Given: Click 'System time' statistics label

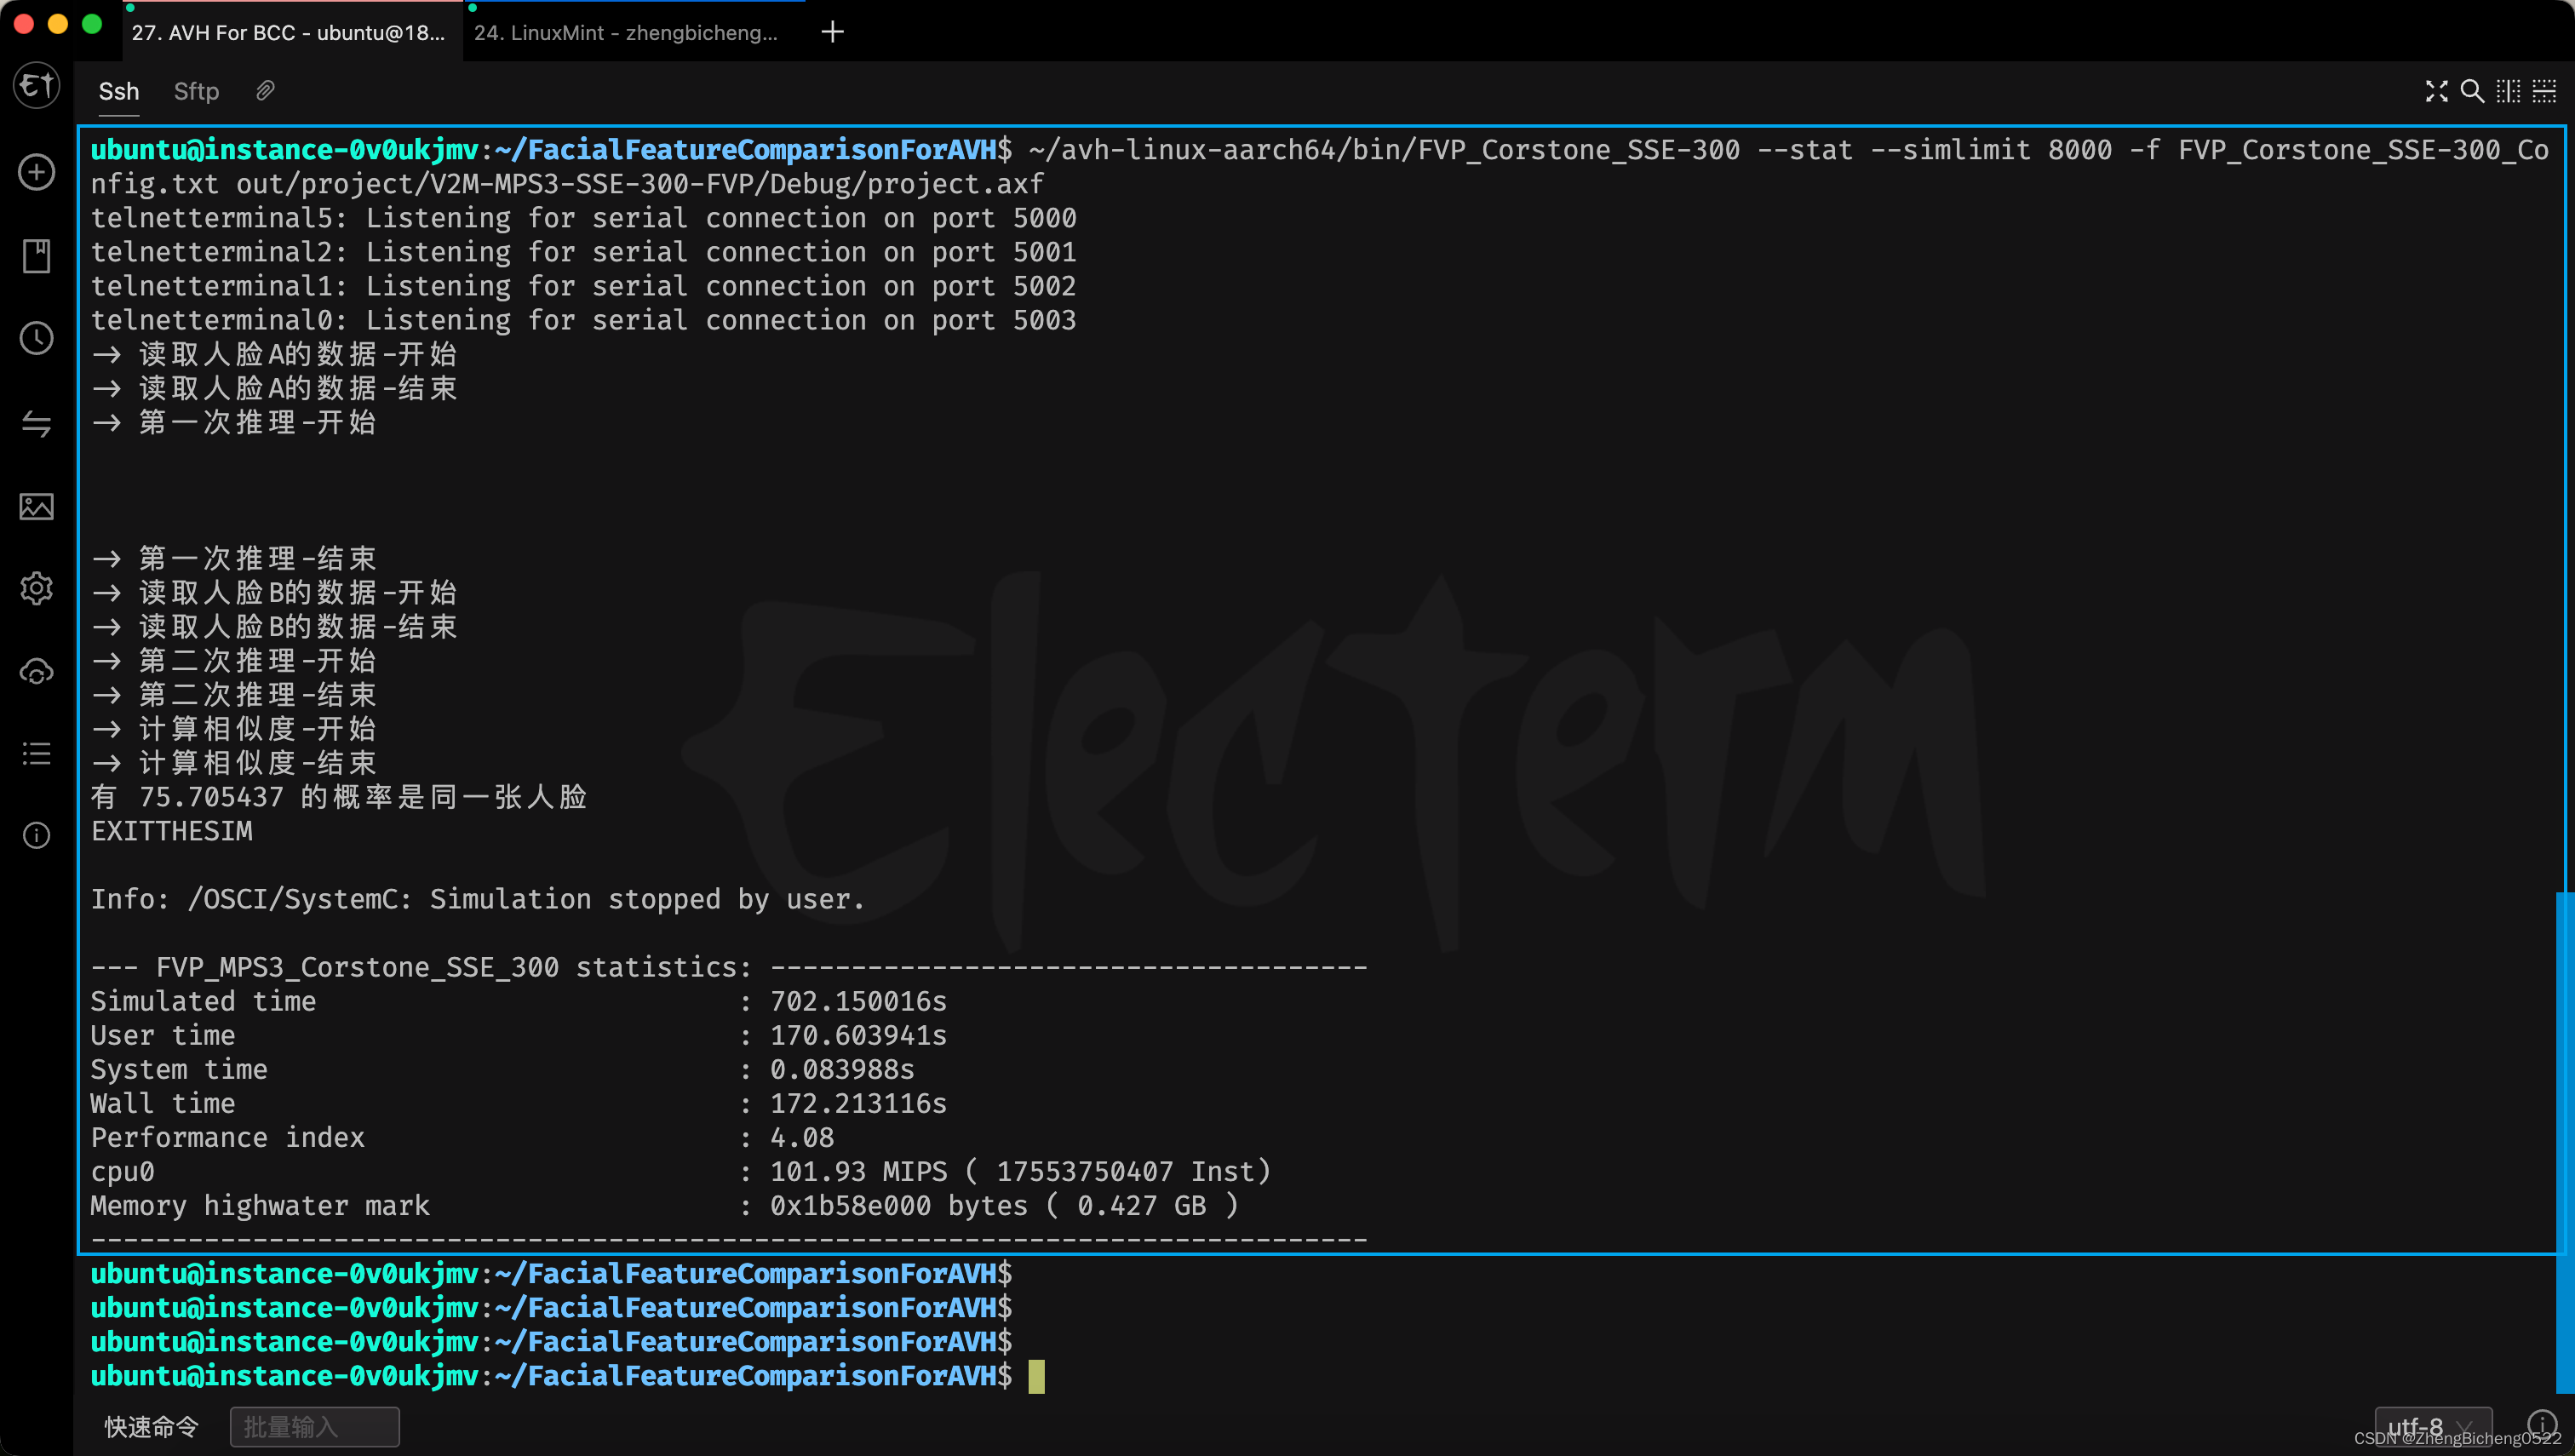Looking at the screenshot, I should tap(179, 1069).
